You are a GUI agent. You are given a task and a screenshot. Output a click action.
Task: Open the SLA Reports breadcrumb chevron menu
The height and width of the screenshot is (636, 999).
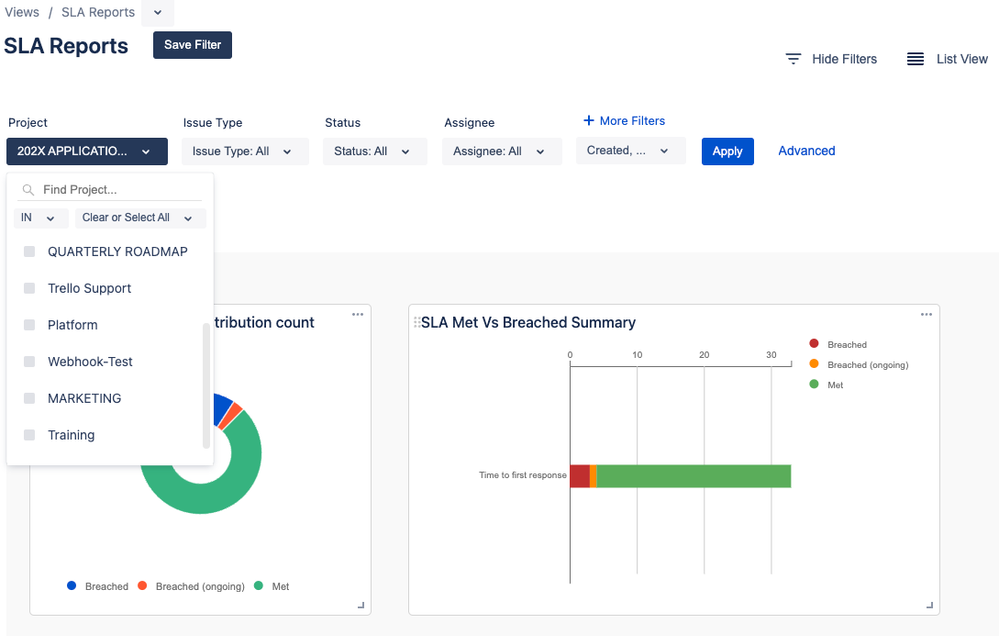pyautogui.click(x=157, y=12)
